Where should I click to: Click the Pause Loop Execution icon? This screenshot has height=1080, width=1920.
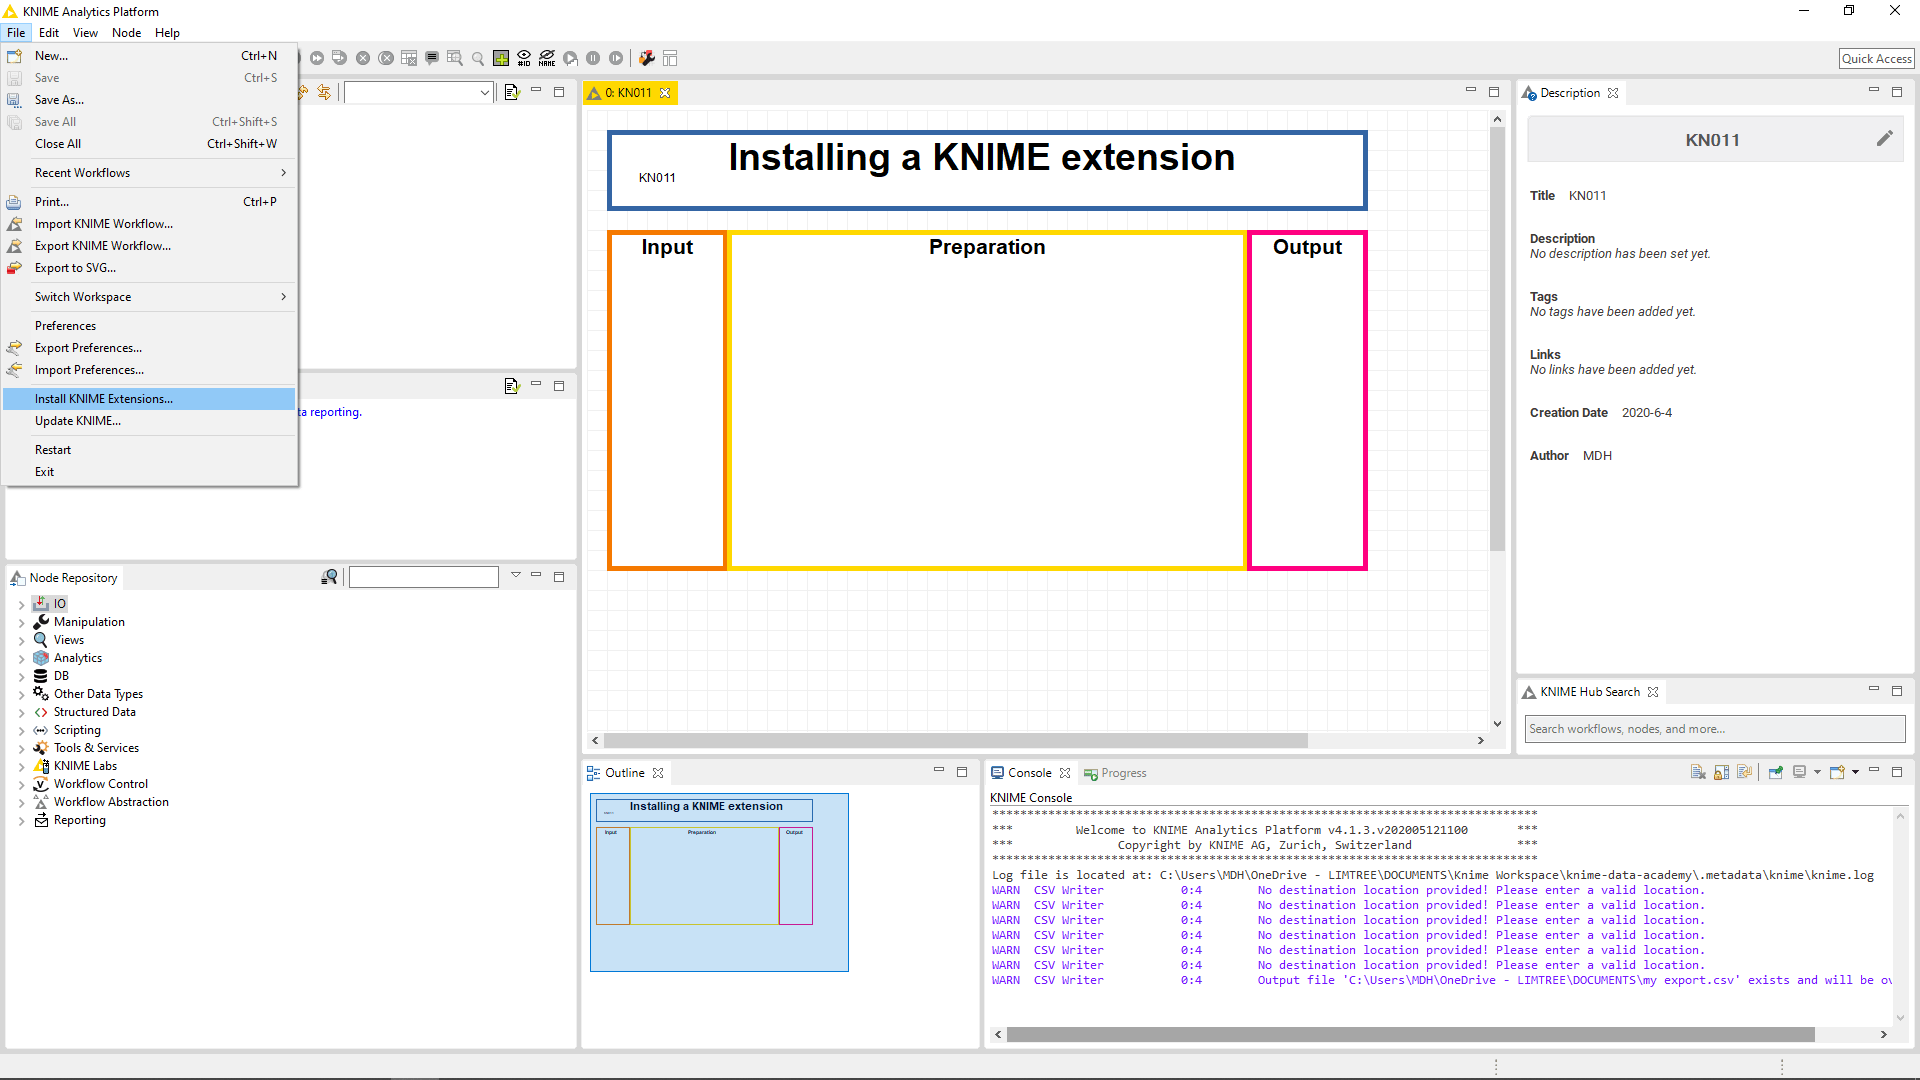593,58
